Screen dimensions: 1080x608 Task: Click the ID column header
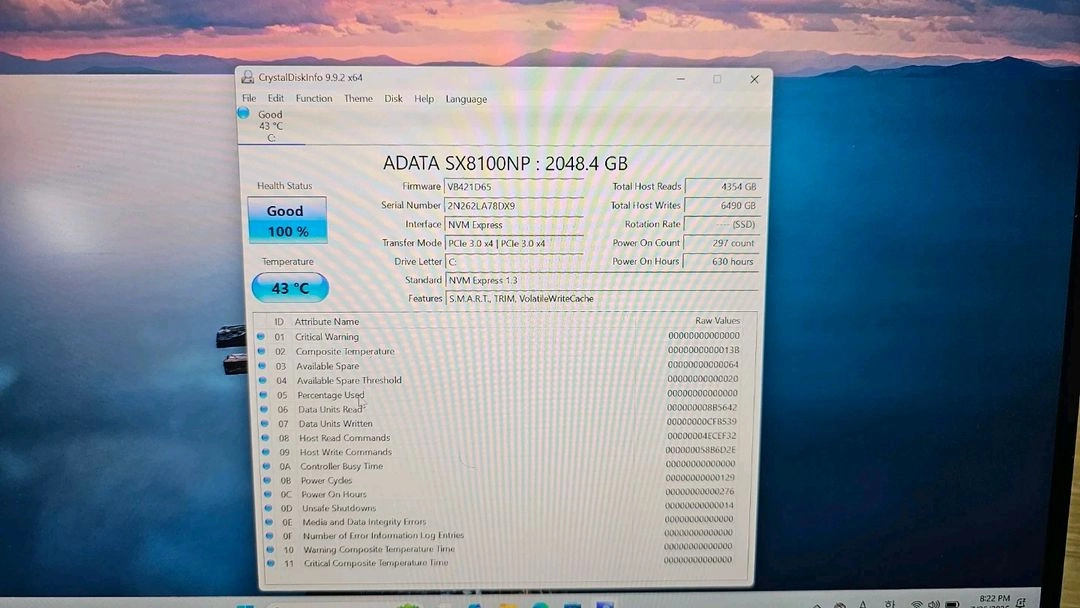click(x=279, y=322)
